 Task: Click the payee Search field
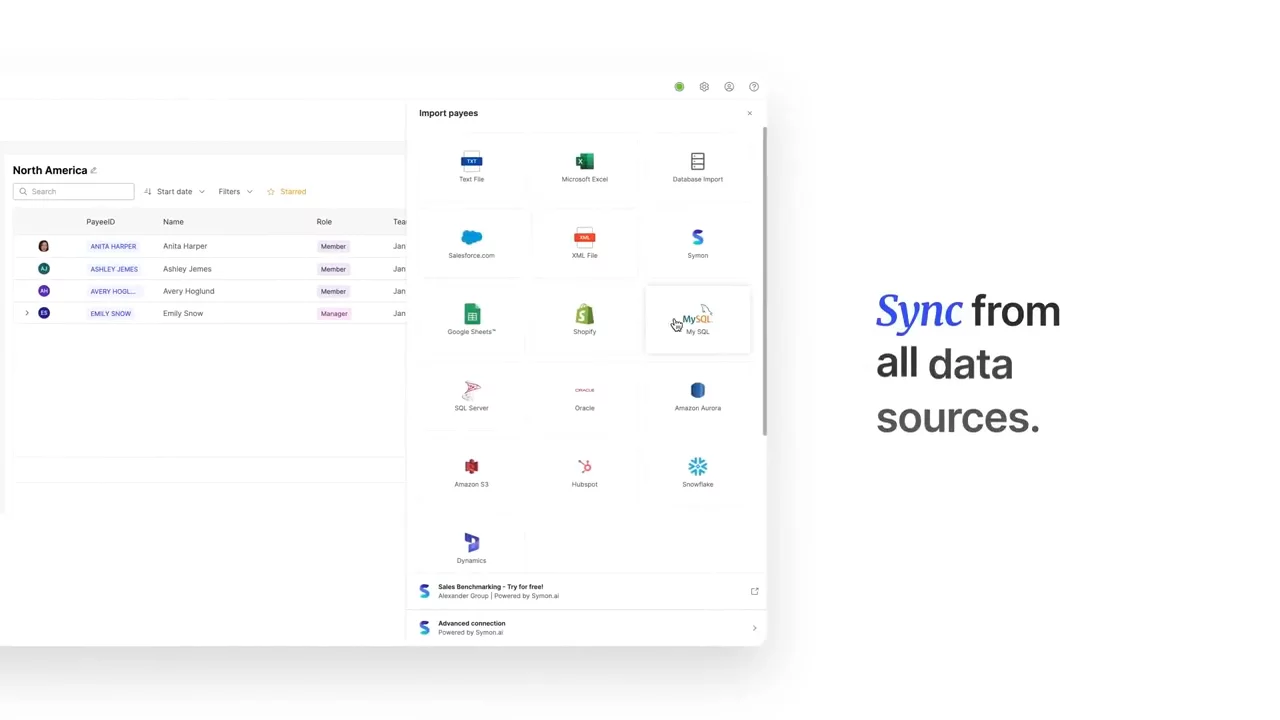tap(74, 192)
